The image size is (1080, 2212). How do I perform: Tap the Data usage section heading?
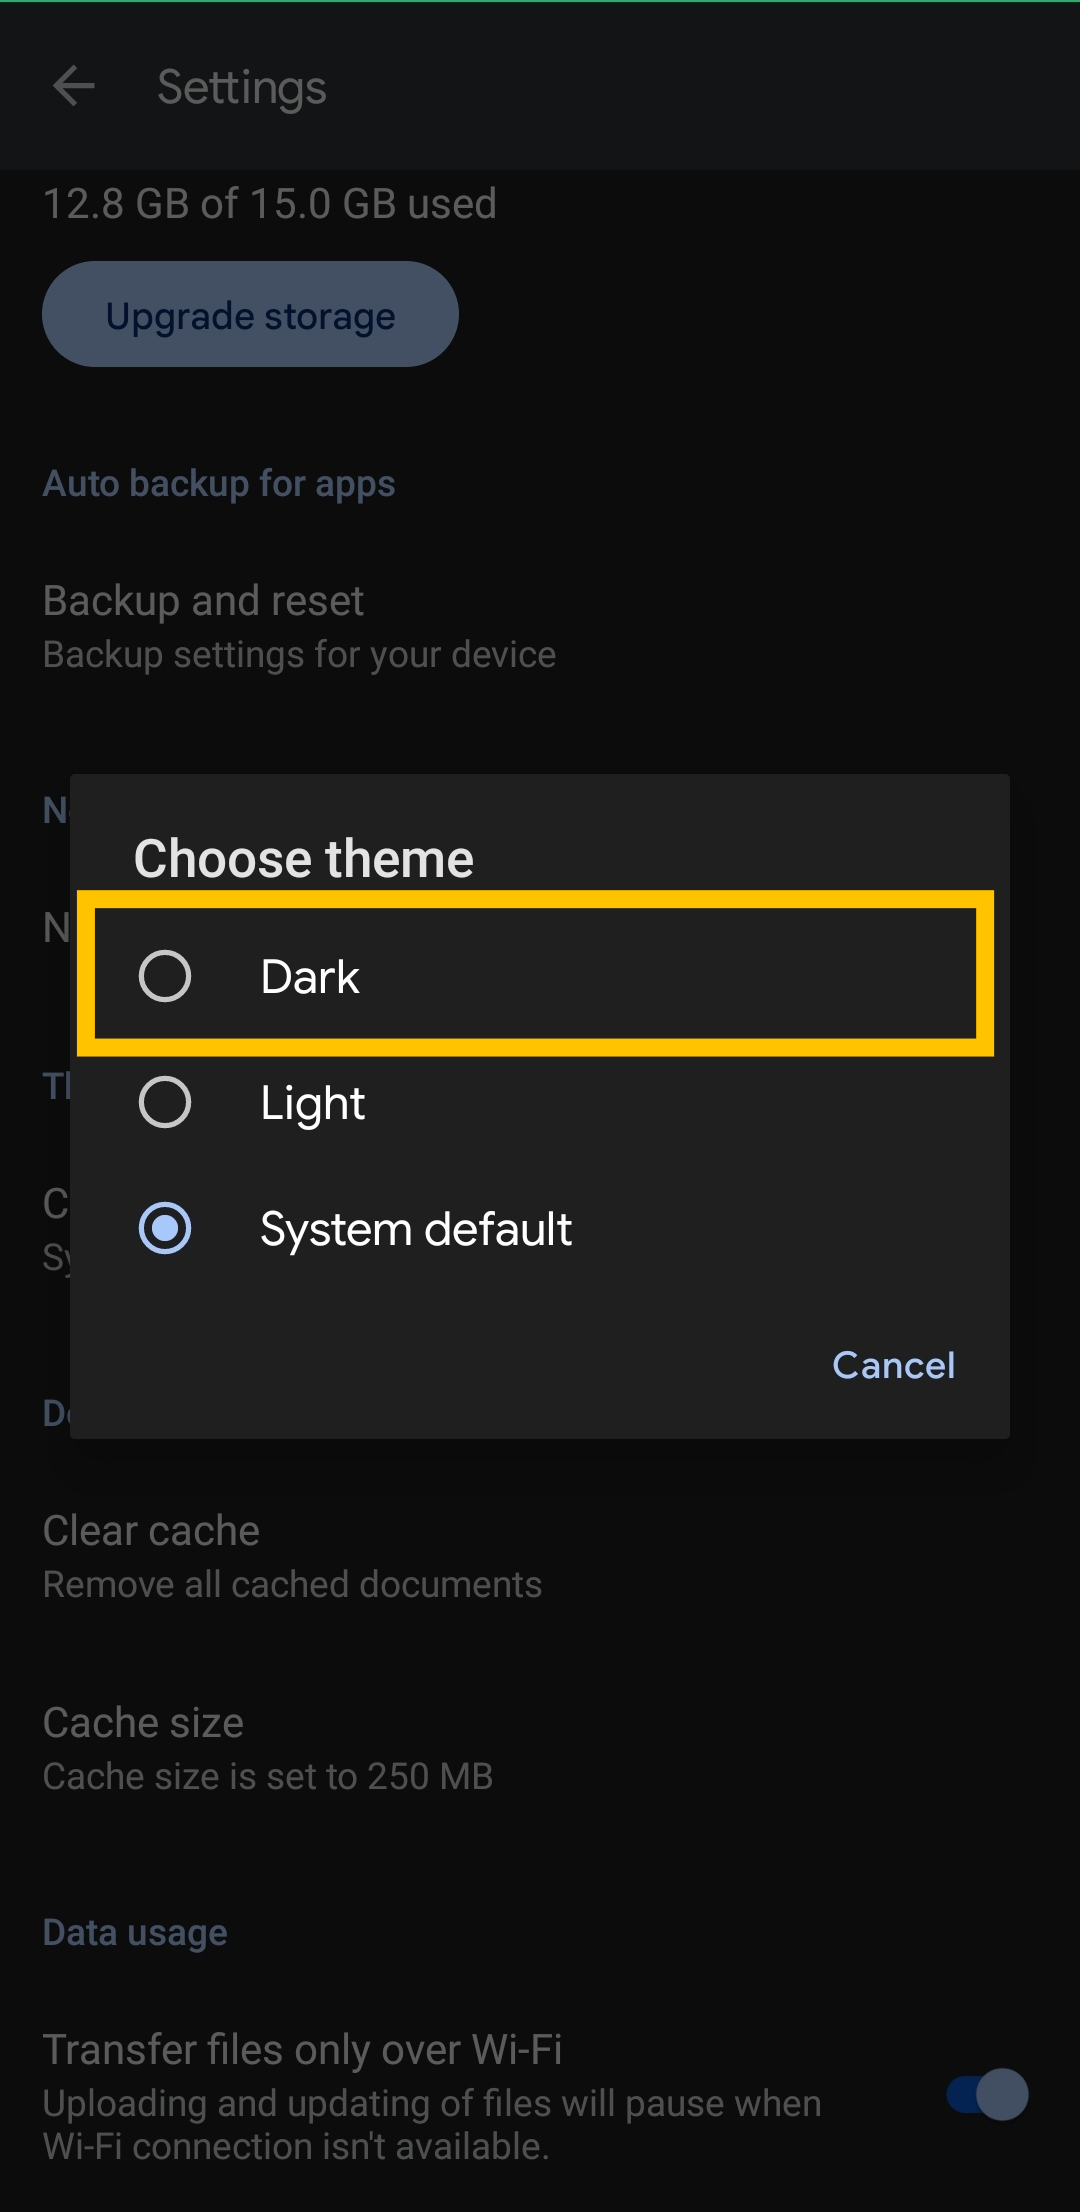[135, 1932]
